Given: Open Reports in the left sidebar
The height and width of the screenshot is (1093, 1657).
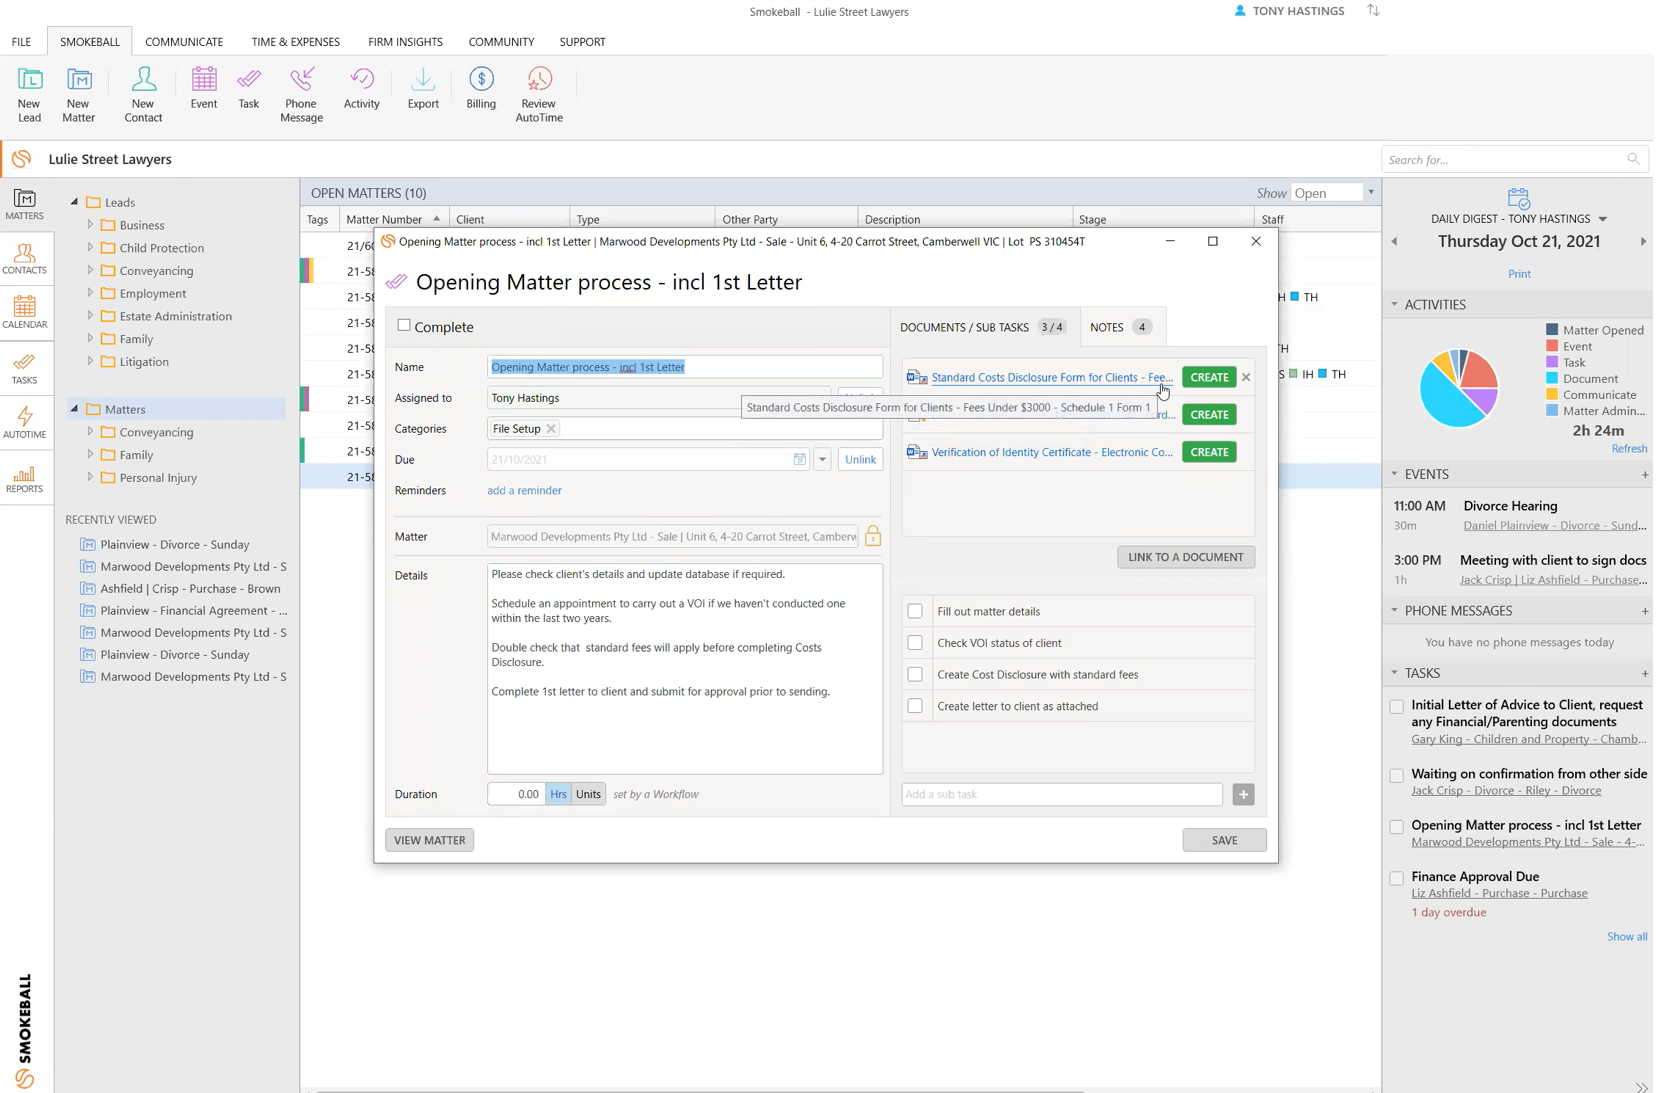Looking at the screenshot, I should click(25, 479).
